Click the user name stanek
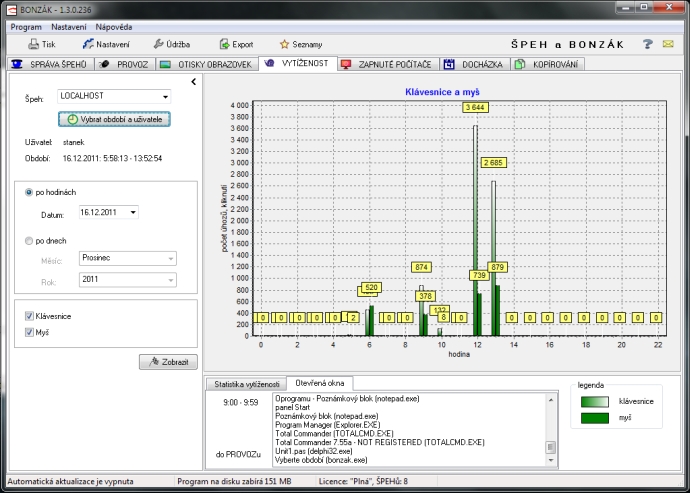 [73, 142]
